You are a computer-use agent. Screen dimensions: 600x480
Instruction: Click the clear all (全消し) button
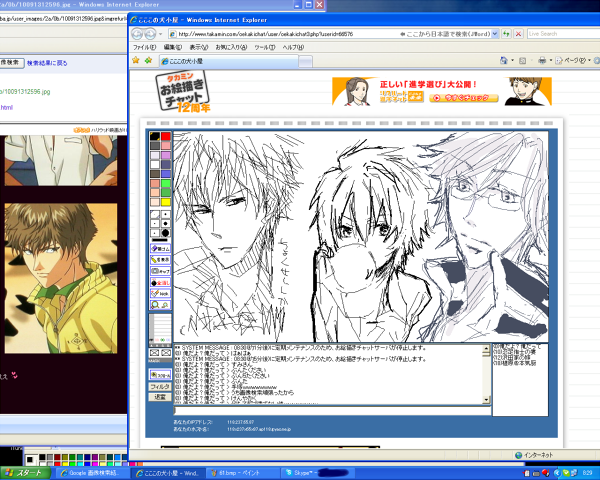coord(160,282)
